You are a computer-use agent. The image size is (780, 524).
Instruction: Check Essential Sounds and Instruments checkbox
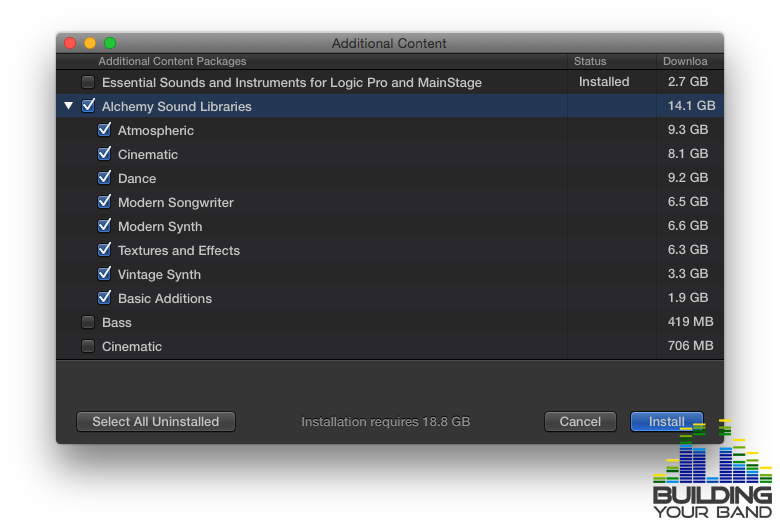[x=88, y=82]
